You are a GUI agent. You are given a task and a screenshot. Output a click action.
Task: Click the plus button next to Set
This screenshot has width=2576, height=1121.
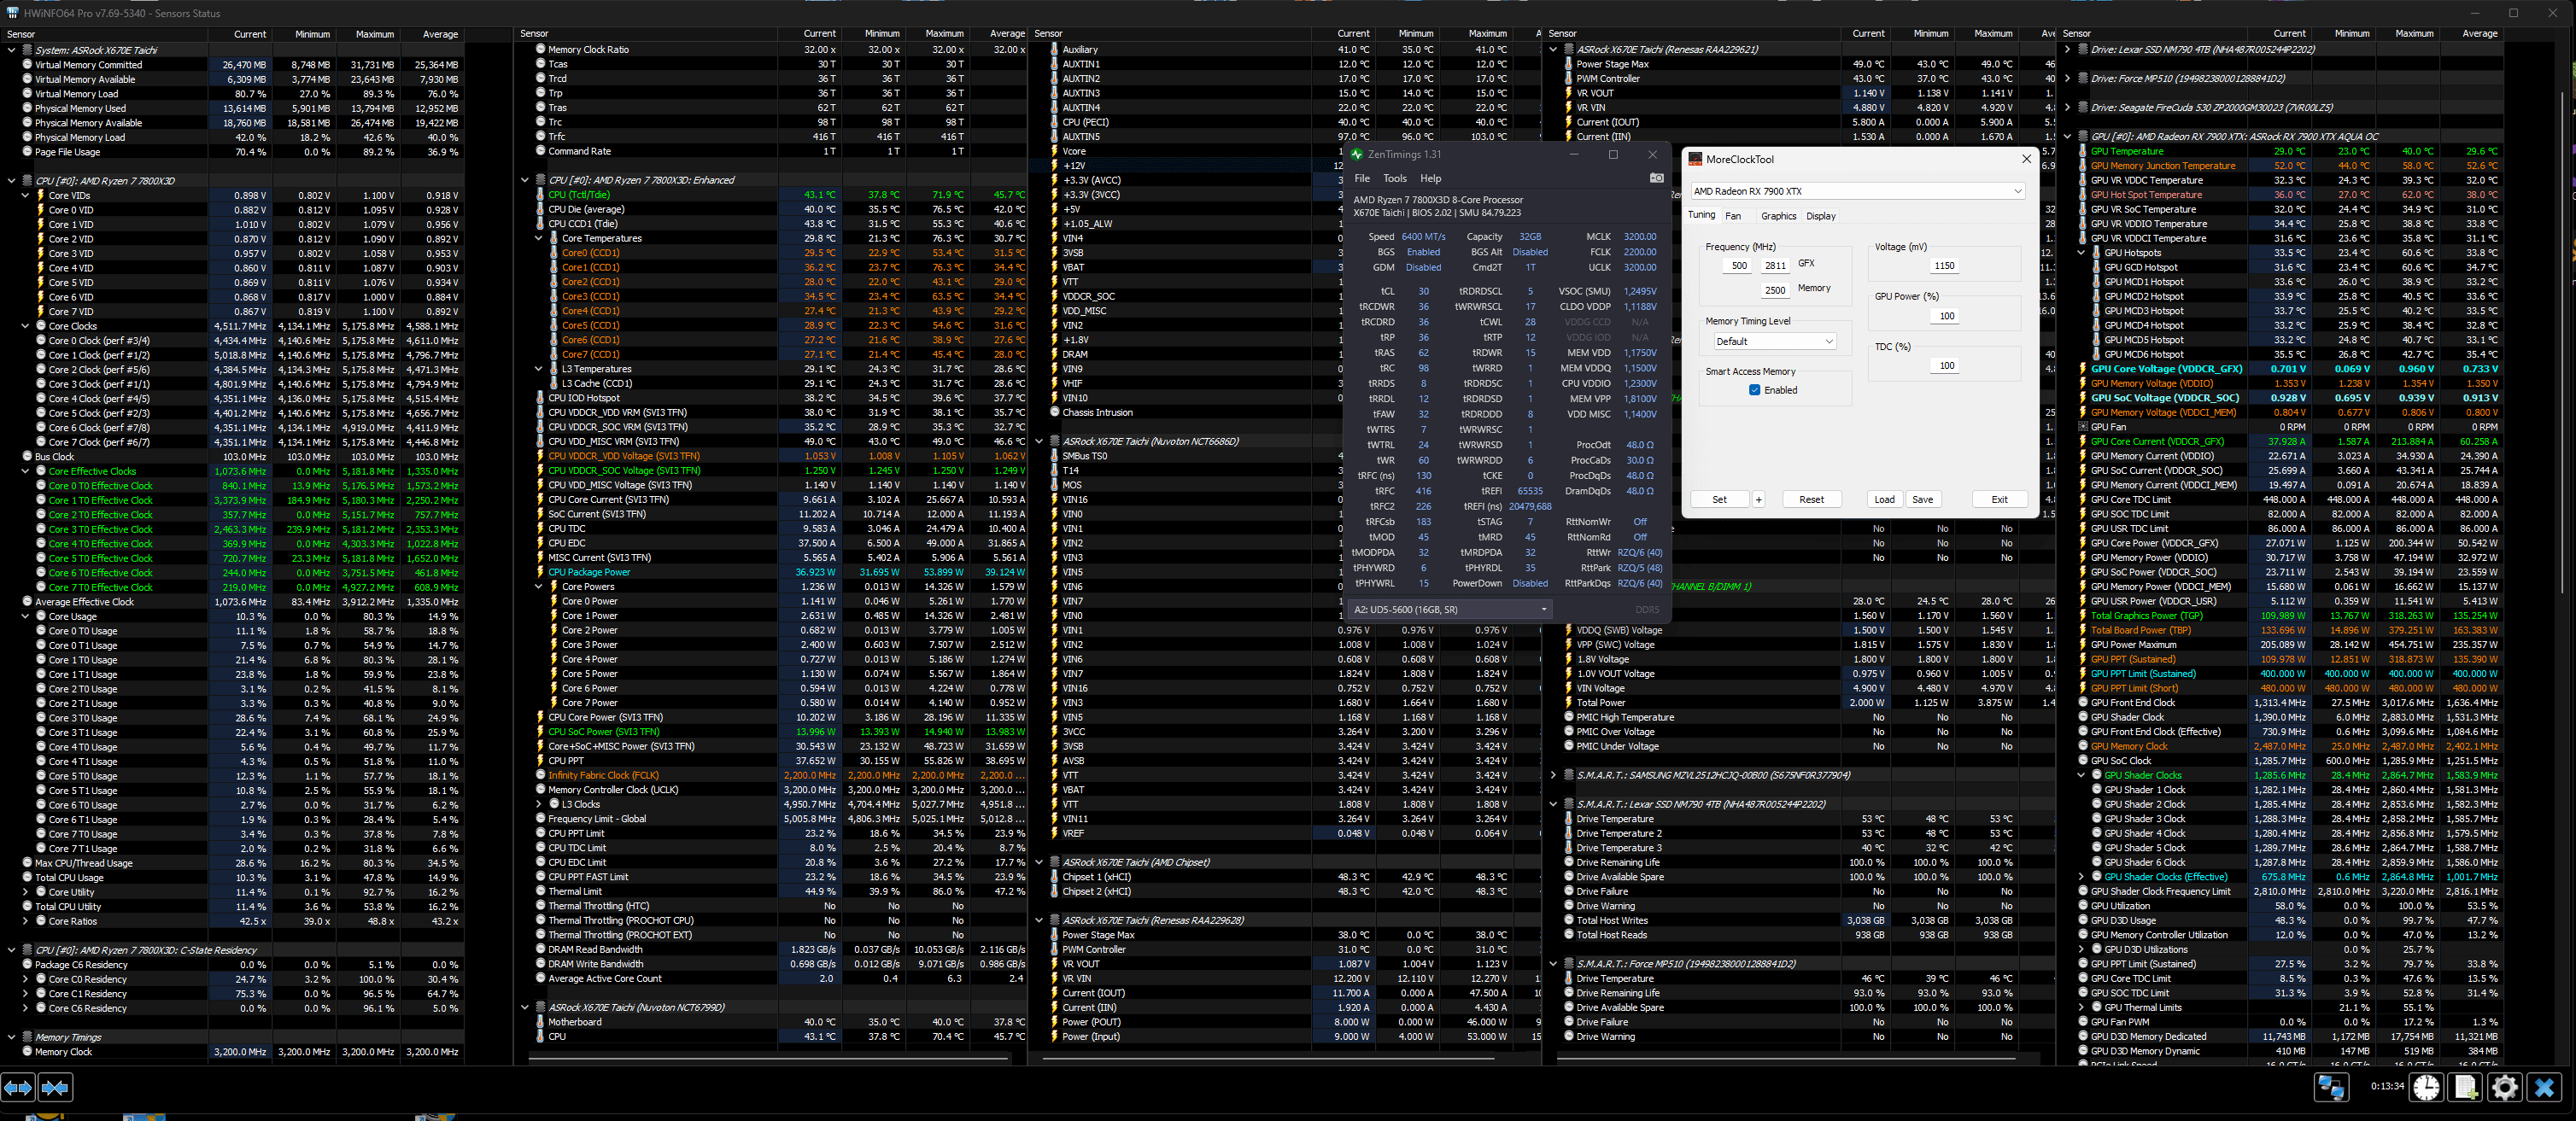click(1758, 499)
